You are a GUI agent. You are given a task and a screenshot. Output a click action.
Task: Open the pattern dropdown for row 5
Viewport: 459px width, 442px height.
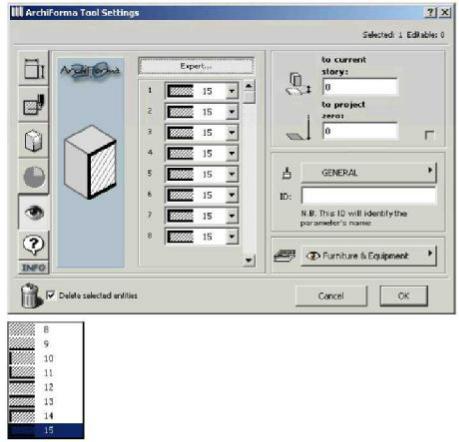(232, 174)
